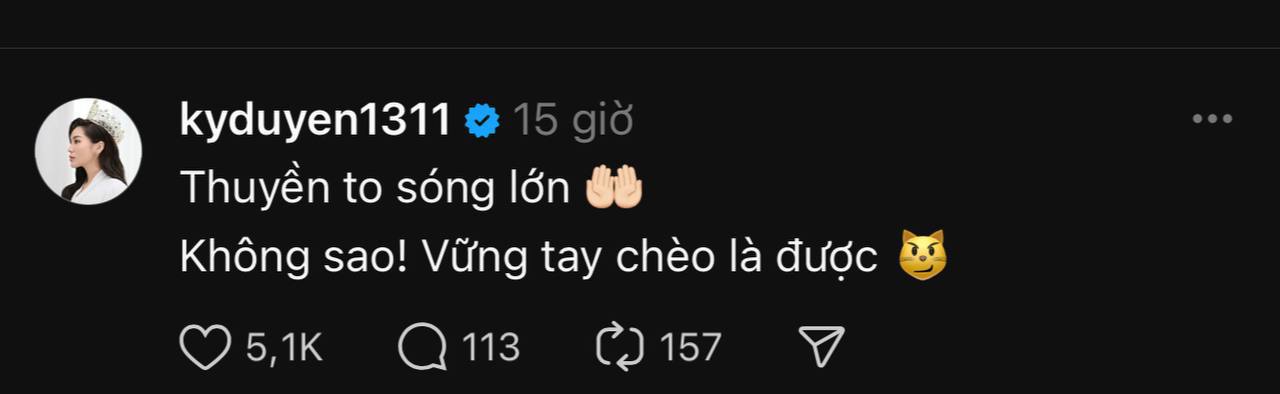
Task: Share the post with the paper plane icon
Action: 822,346
